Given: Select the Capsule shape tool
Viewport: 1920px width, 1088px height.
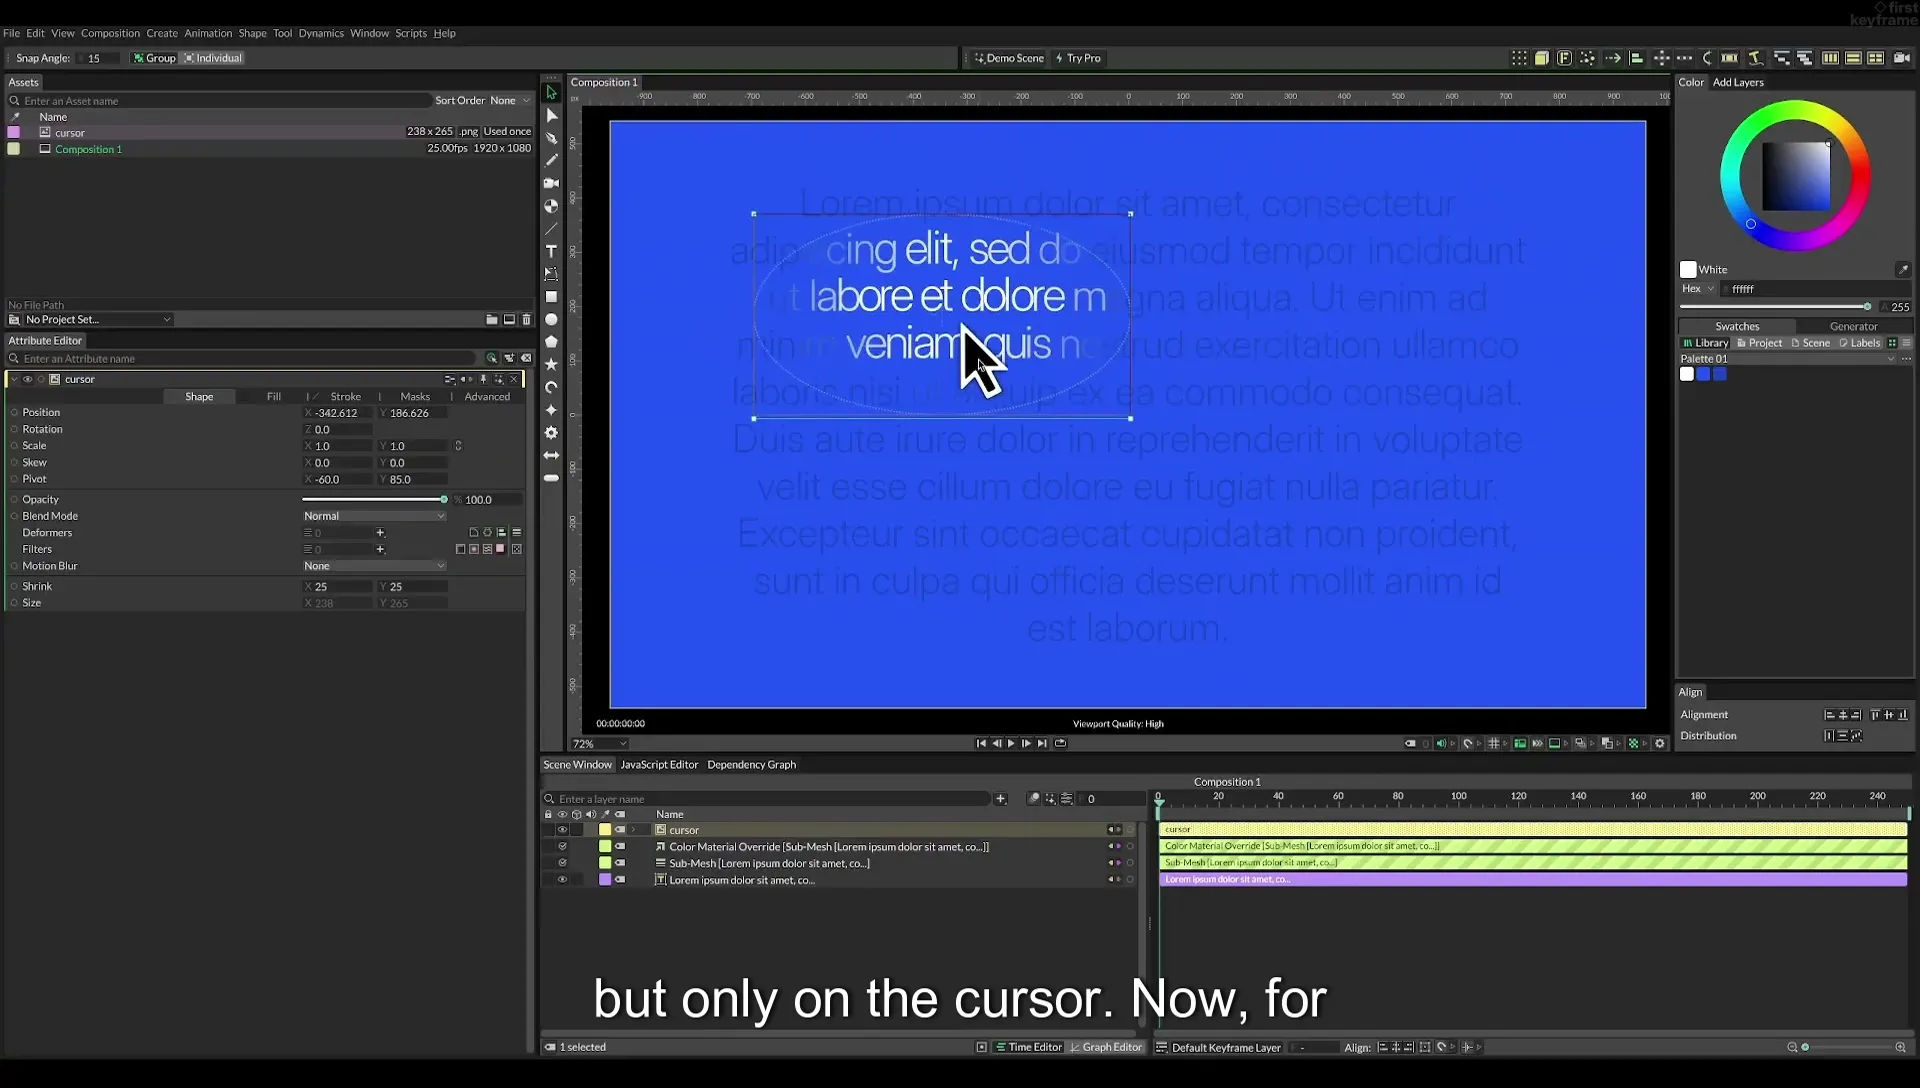Looking at the screenshot, I should click(x=551, y=478).
